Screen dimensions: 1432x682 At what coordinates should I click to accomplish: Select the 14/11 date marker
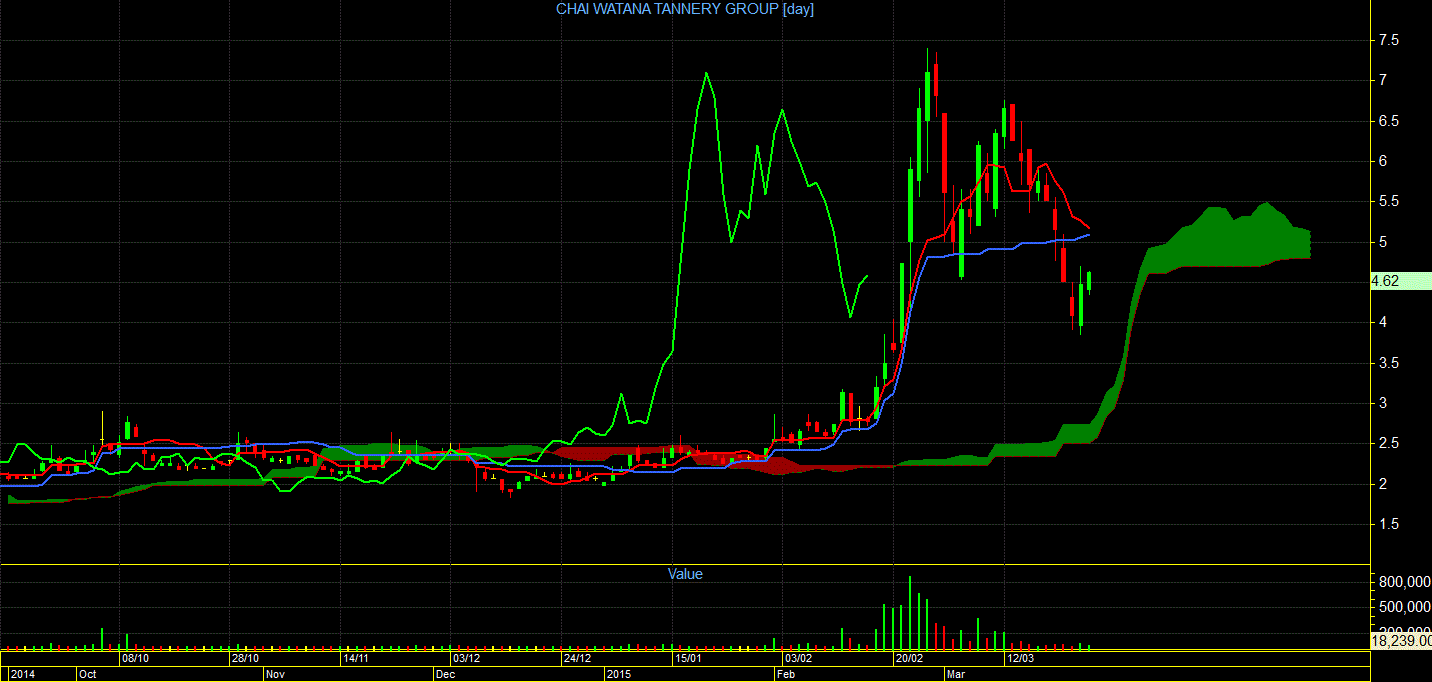tap(357, 658)
